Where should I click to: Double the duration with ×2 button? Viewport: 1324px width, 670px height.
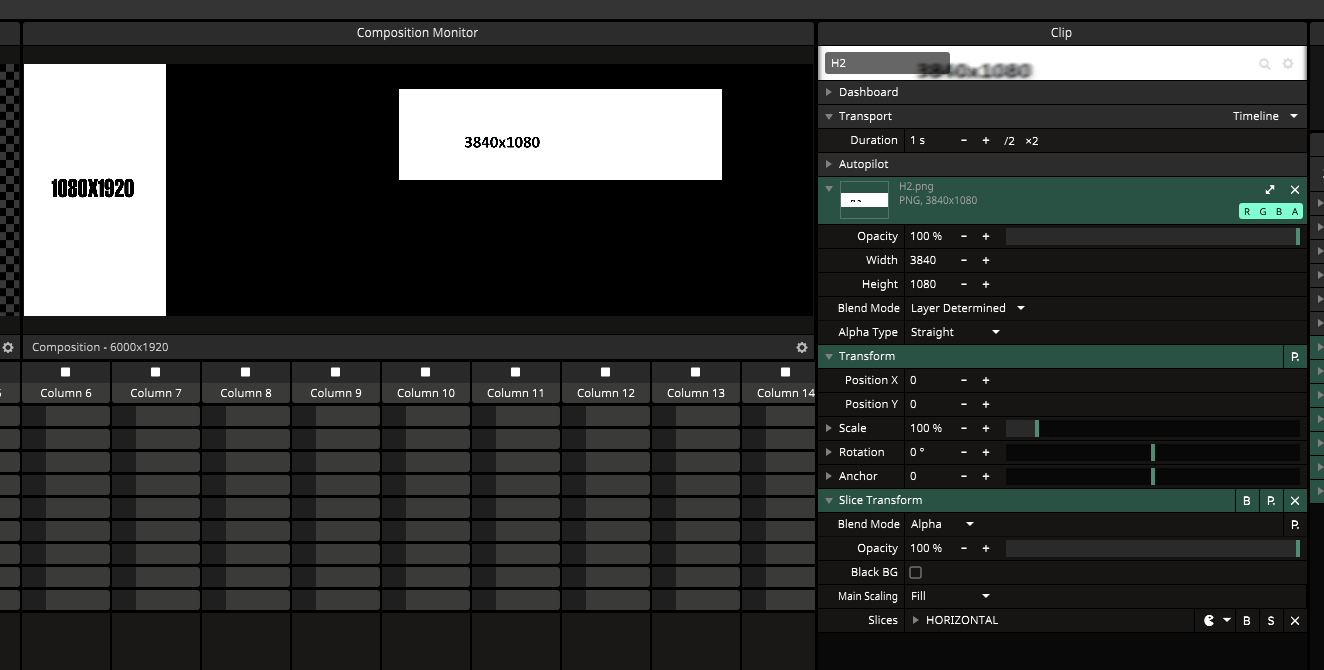[1032, 140]
